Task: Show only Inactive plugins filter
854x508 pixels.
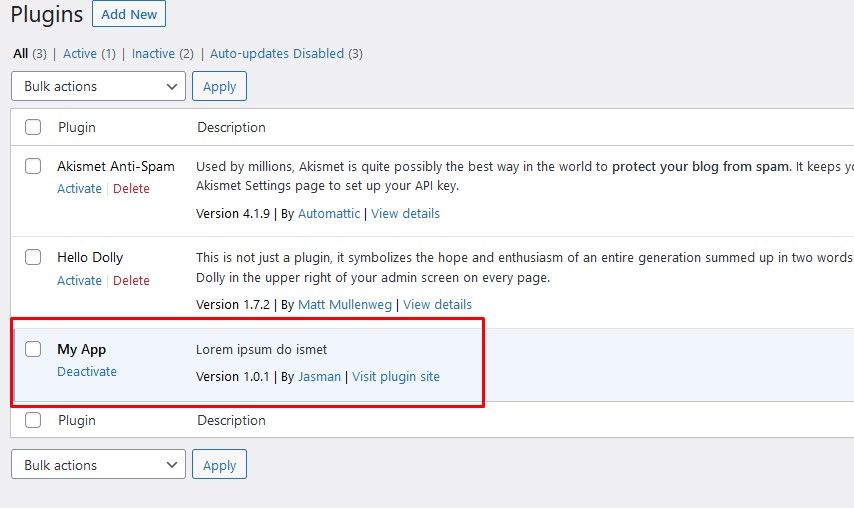Action: [x=153, y=54]
